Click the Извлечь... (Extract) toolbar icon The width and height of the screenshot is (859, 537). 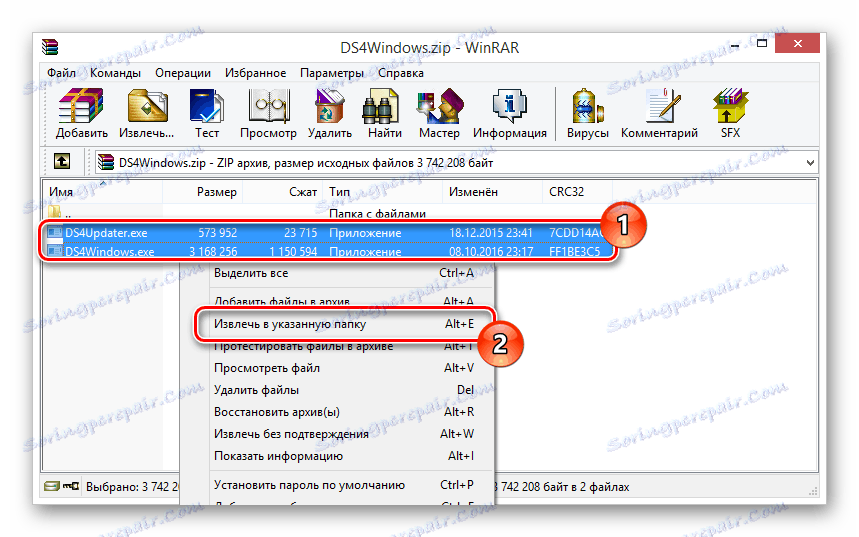point(147,113)
